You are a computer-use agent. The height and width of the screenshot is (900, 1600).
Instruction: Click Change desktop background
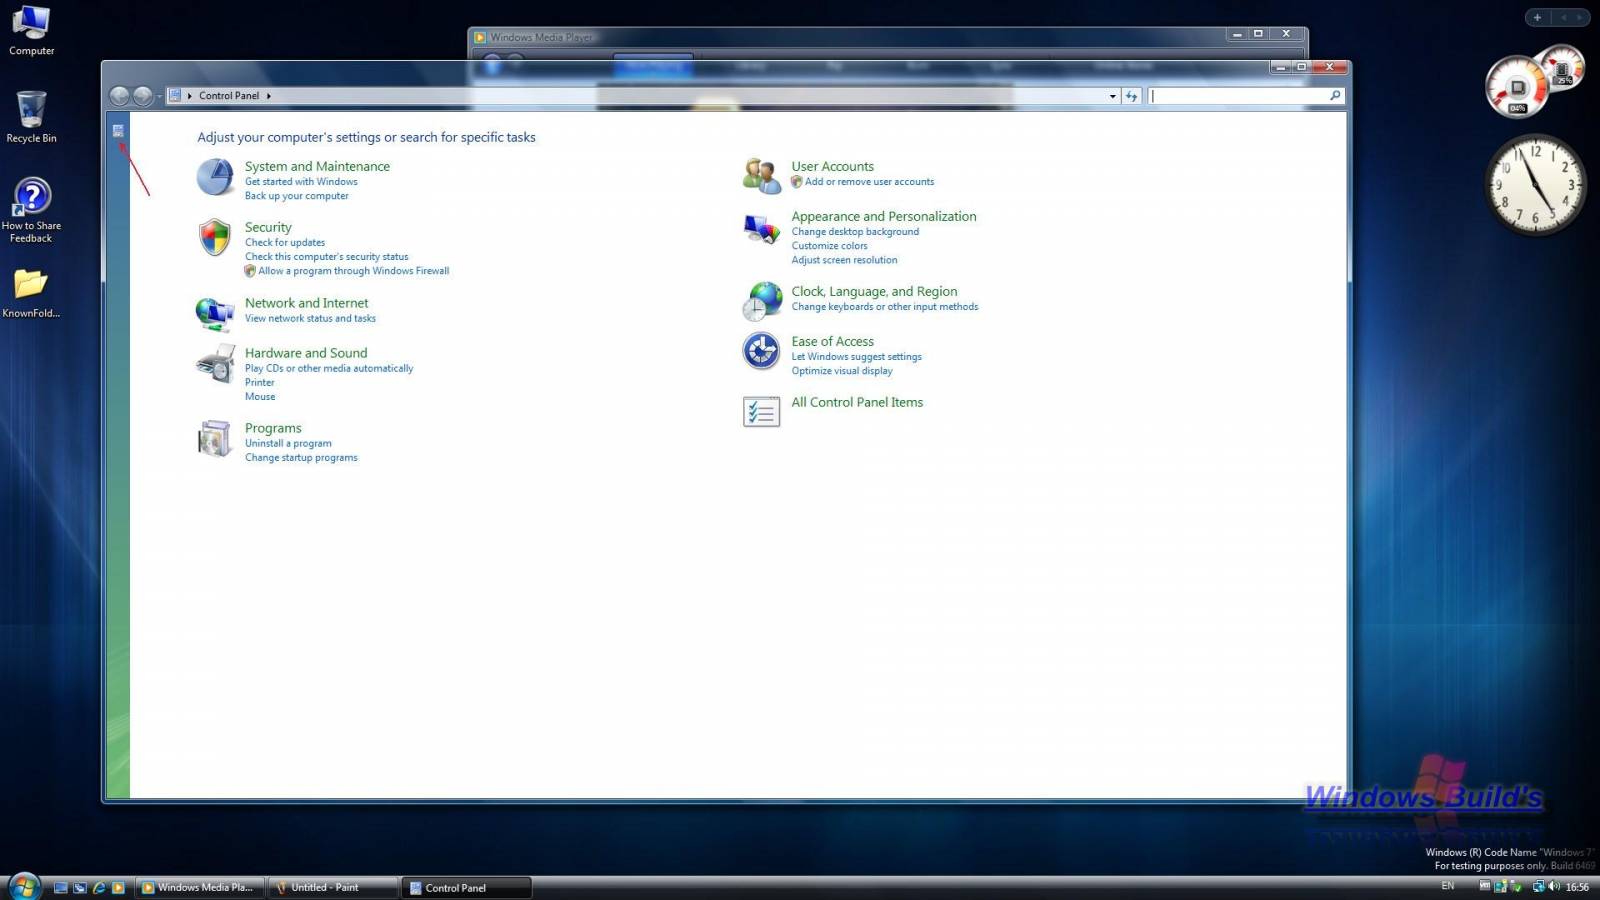(x=855, y=232)
